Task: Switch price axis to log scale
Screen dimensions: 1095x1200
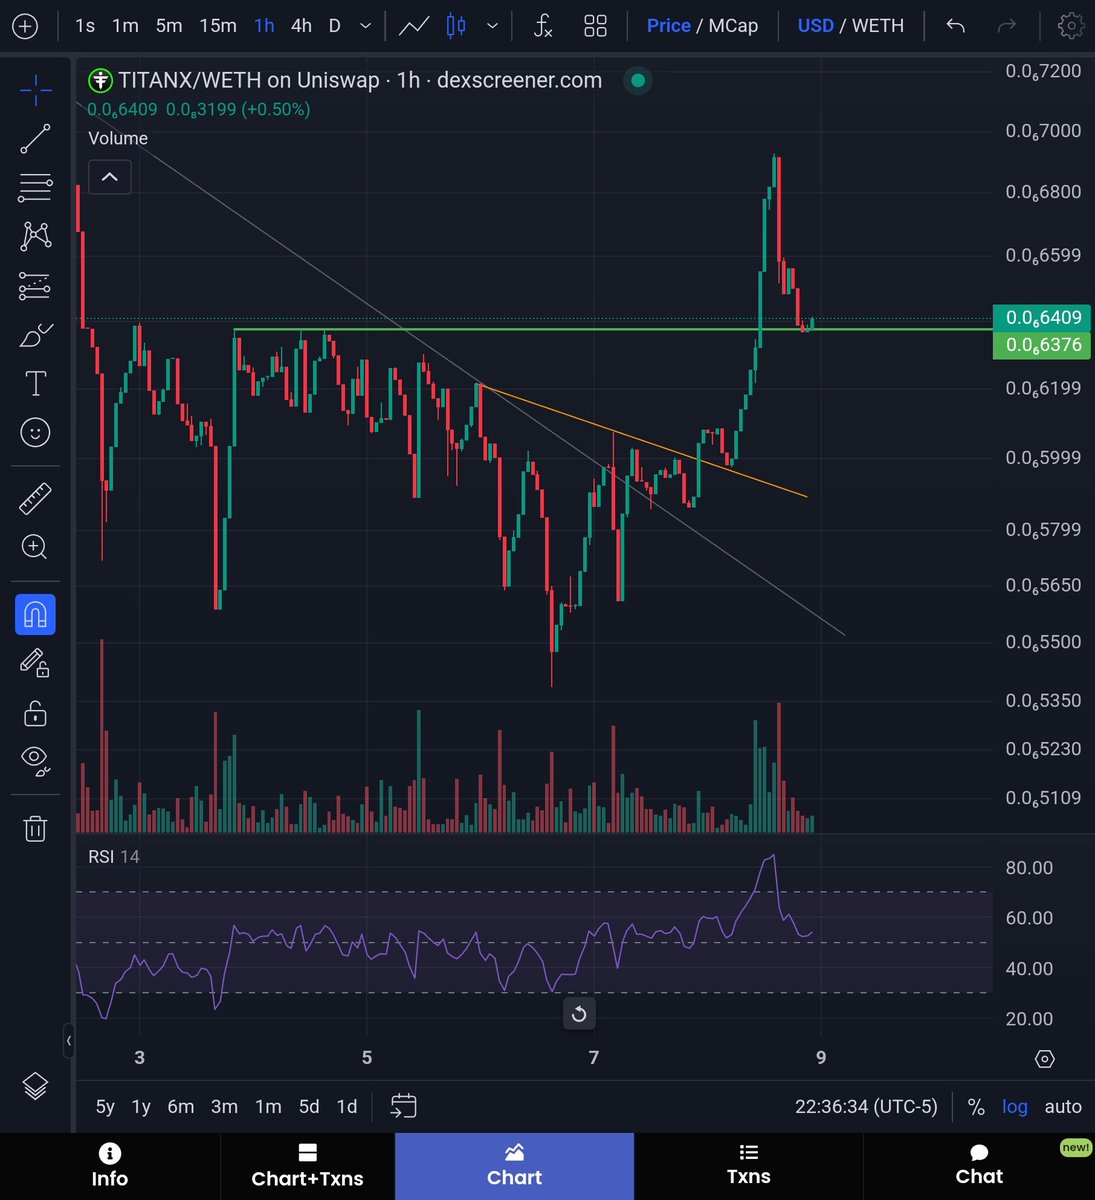Action: [1014, 1106]
